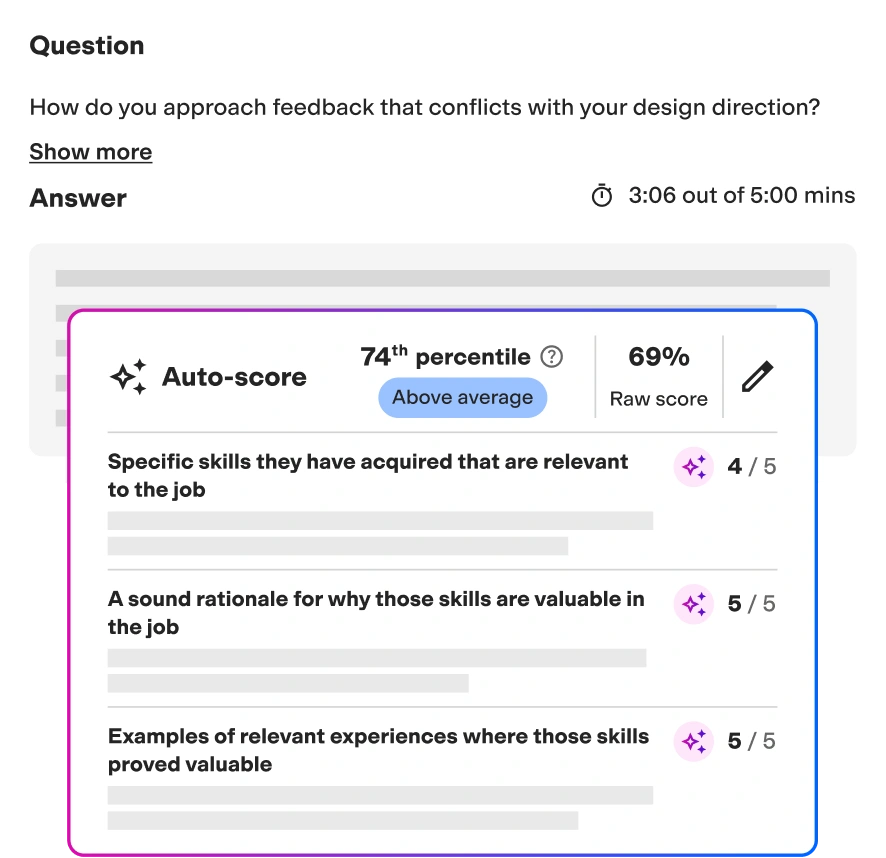The width and height of the screenshot is (886, 858).
Task: Click the stopwatch timer icon
Action: 602,196
